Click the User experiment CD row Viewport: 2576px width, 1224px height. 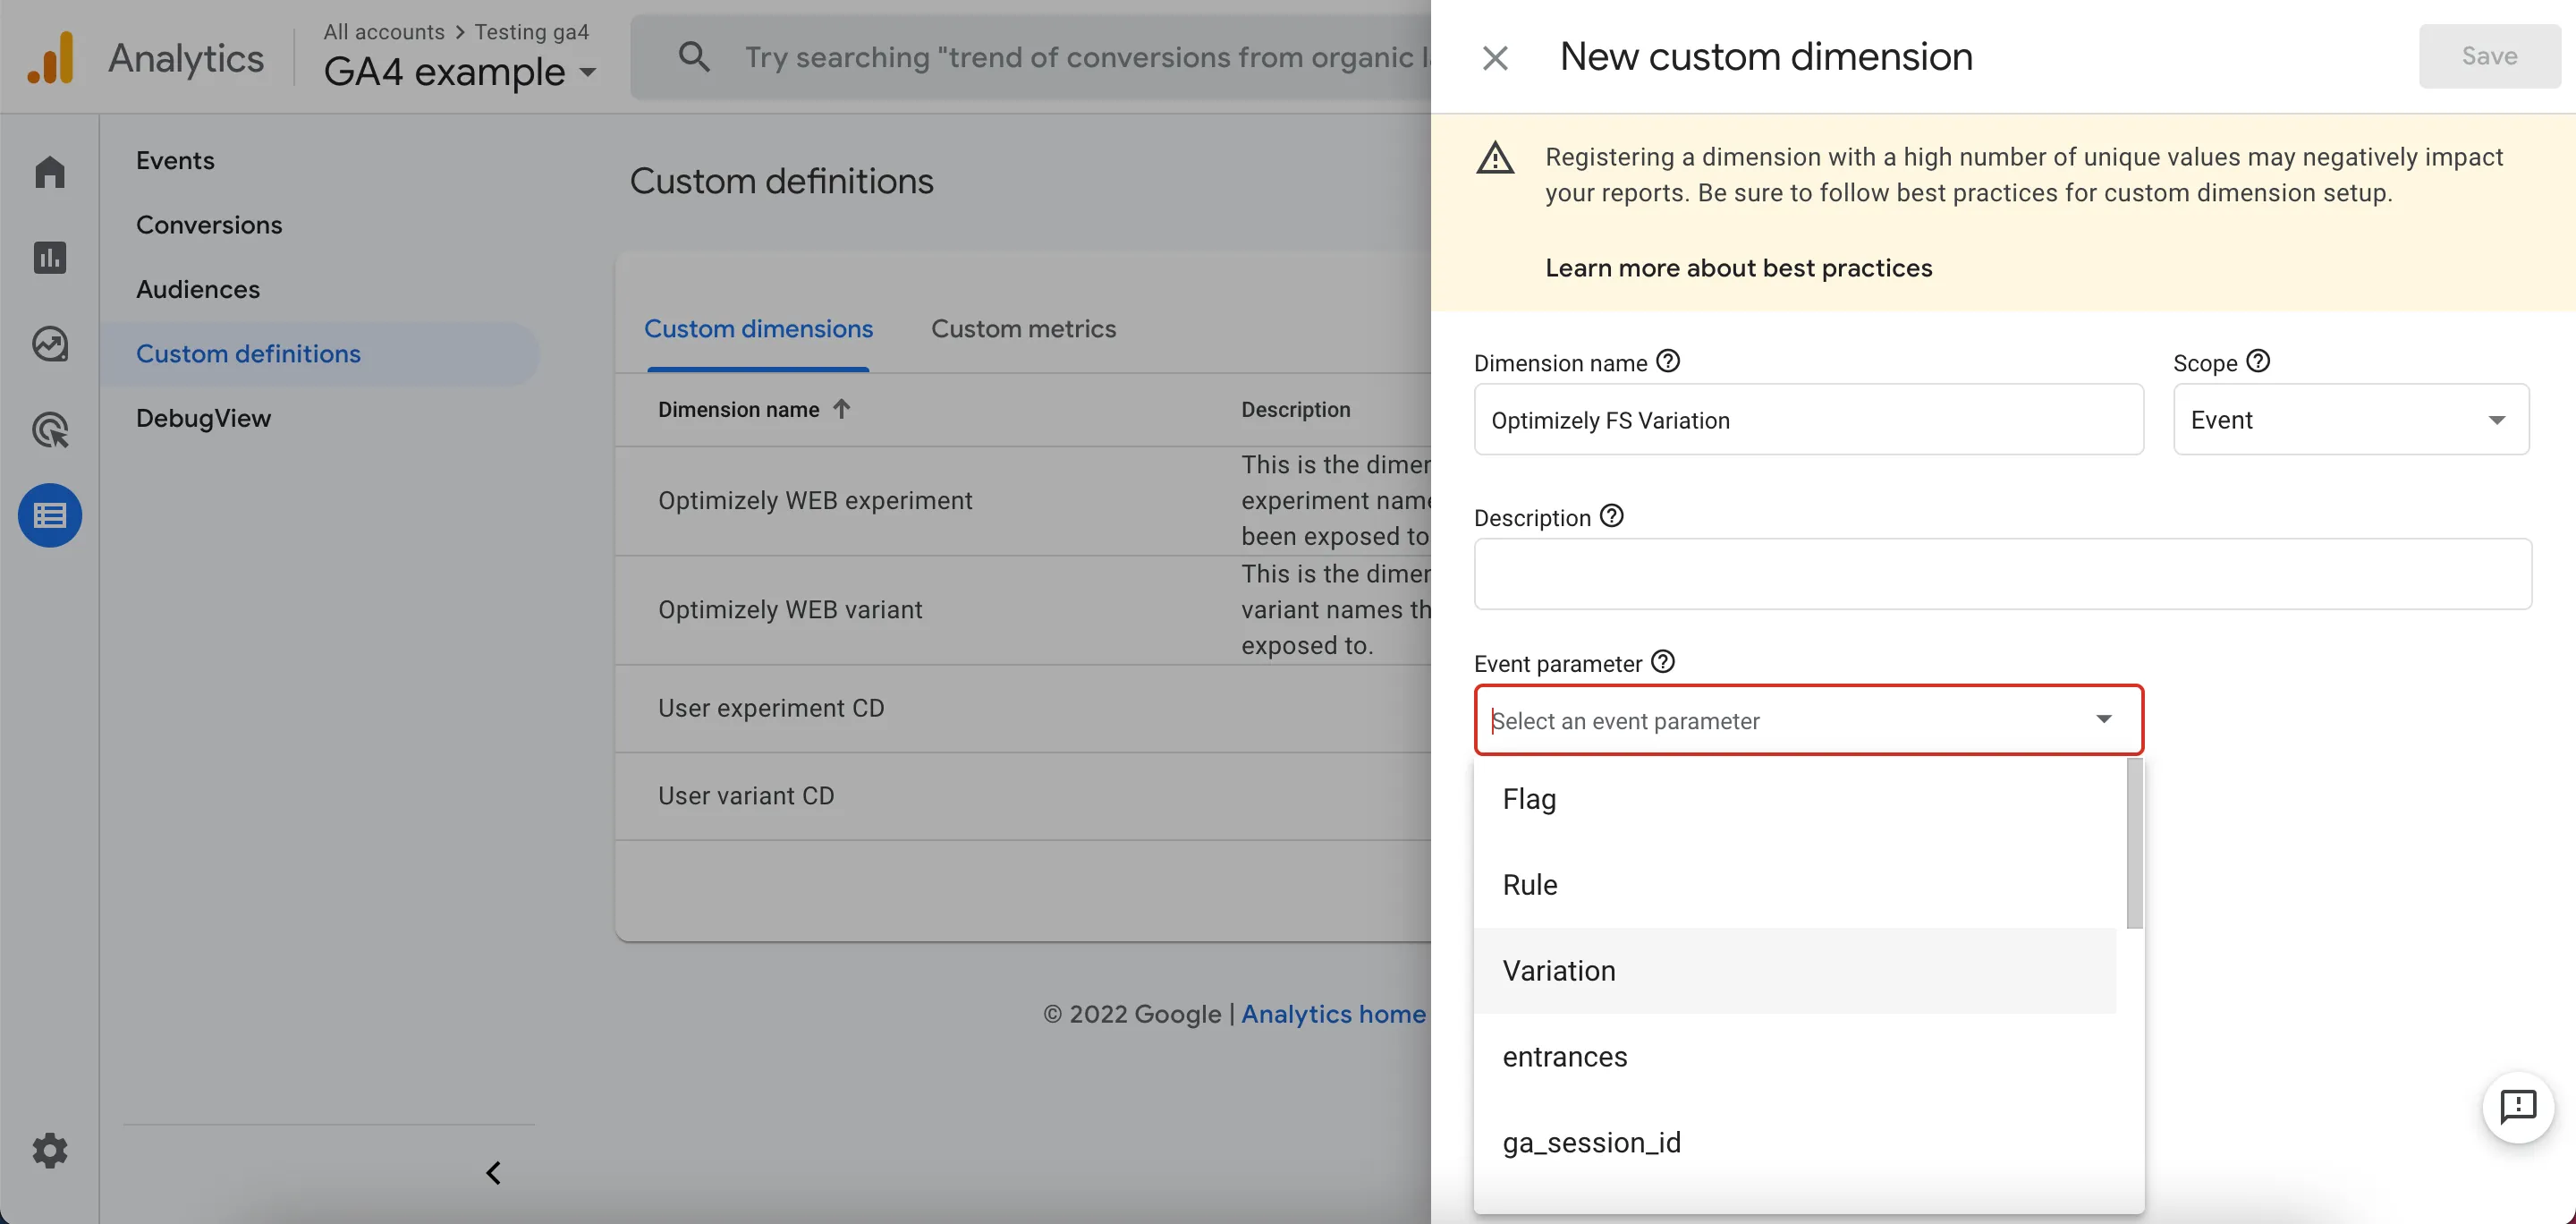pyautogui.click(x=1023, y=709)
